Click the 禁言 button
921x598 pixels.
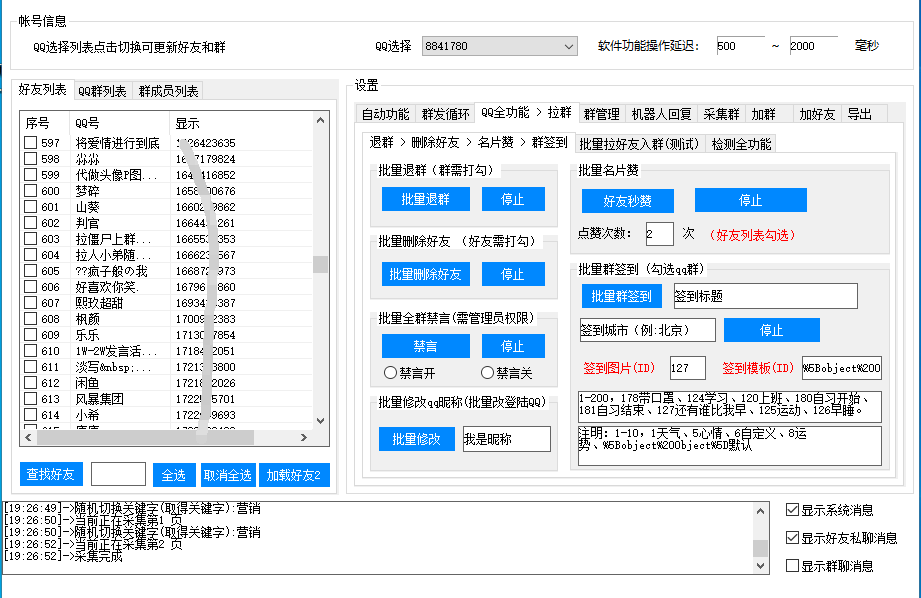tap(425, 346)
